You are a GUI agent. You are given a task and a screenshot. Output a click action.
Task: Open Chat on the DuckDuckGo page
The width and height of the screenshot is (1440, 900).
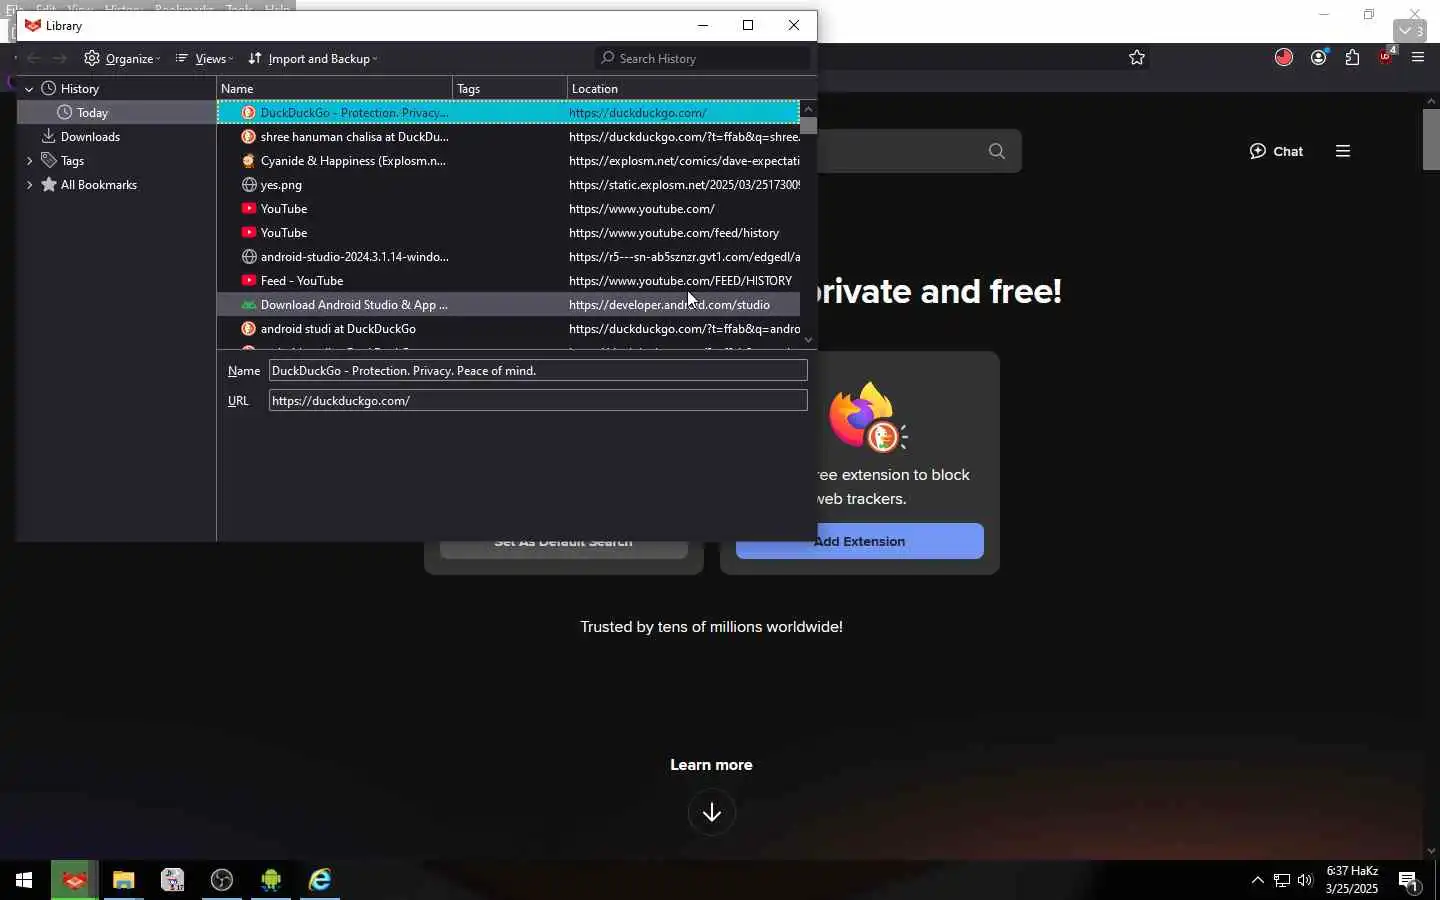click(x=1277, y=152)
